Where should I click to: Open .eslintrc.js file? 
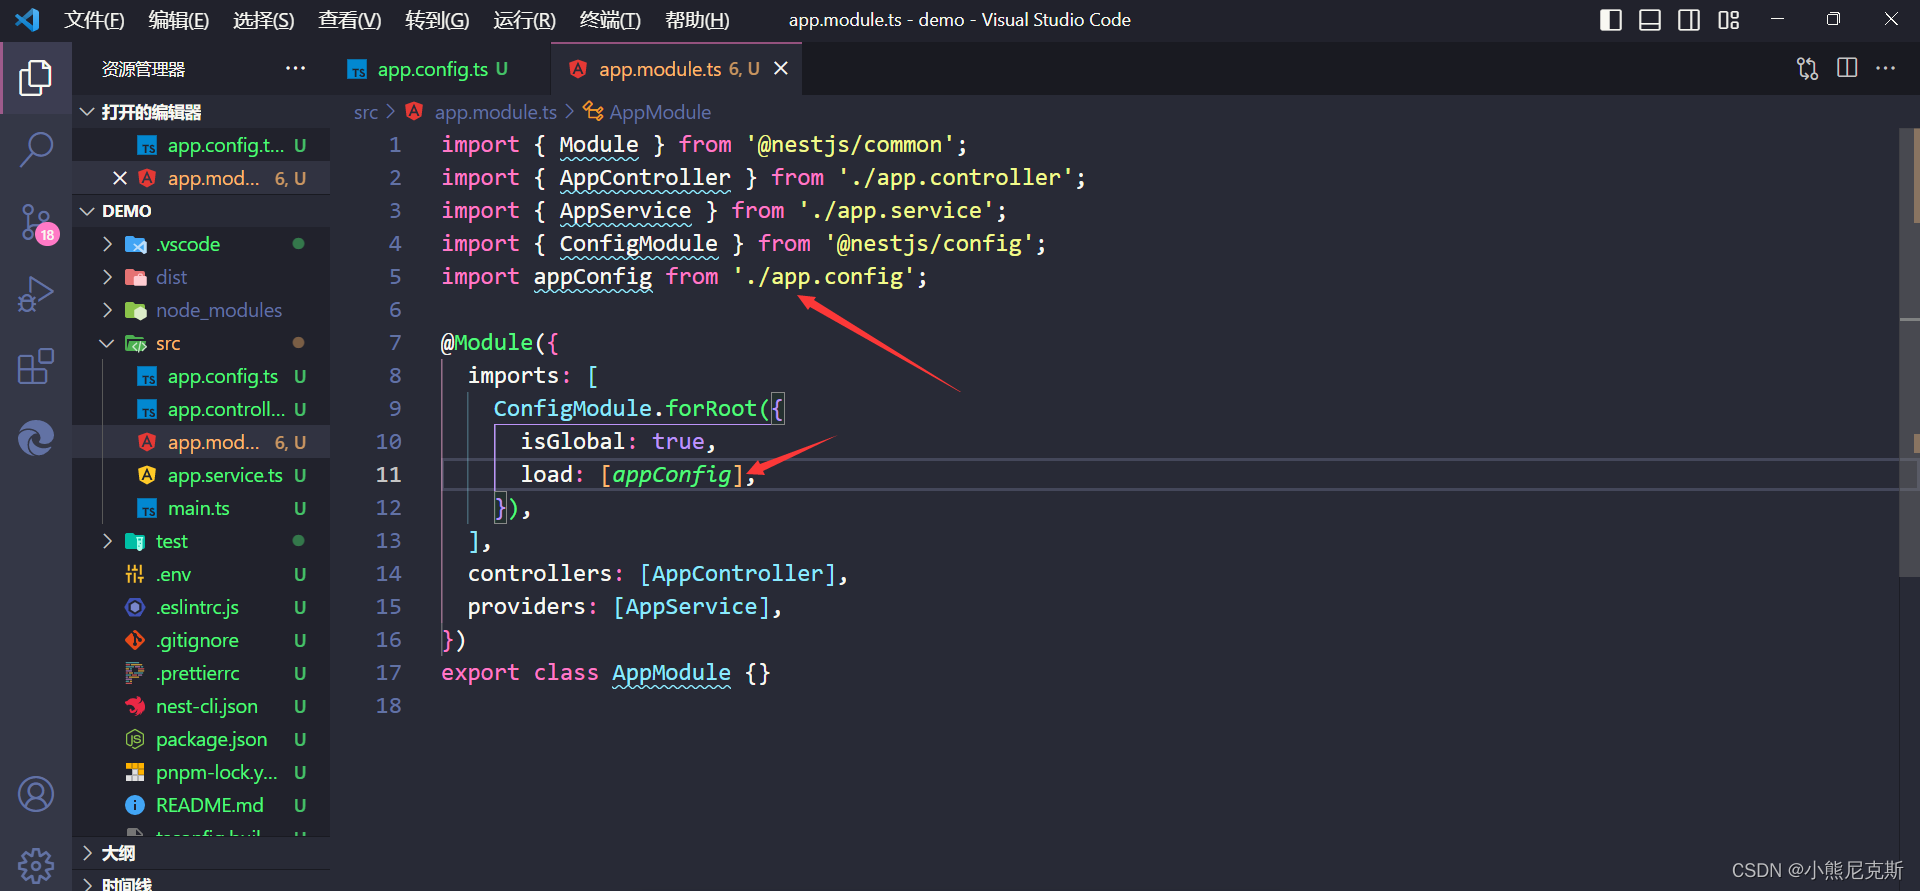click(x=201, y=607)
